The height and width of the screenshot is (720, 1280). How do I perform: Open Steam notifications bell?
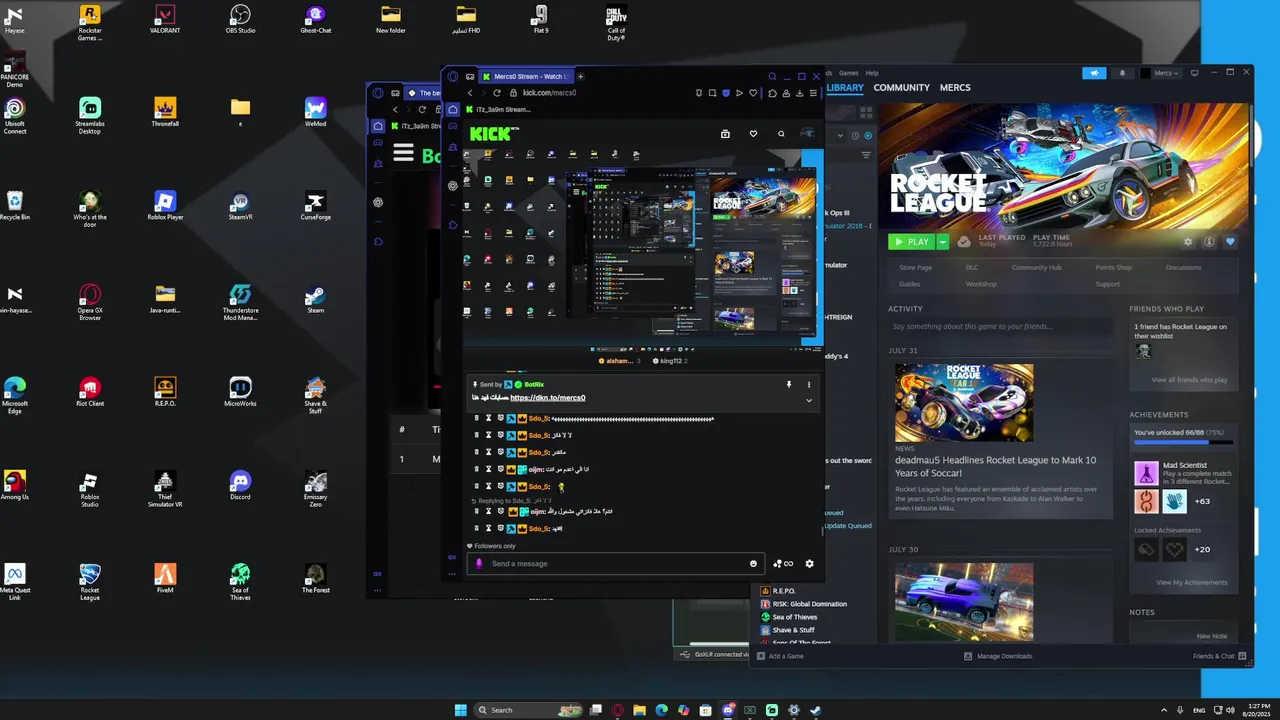(1122, 73)
